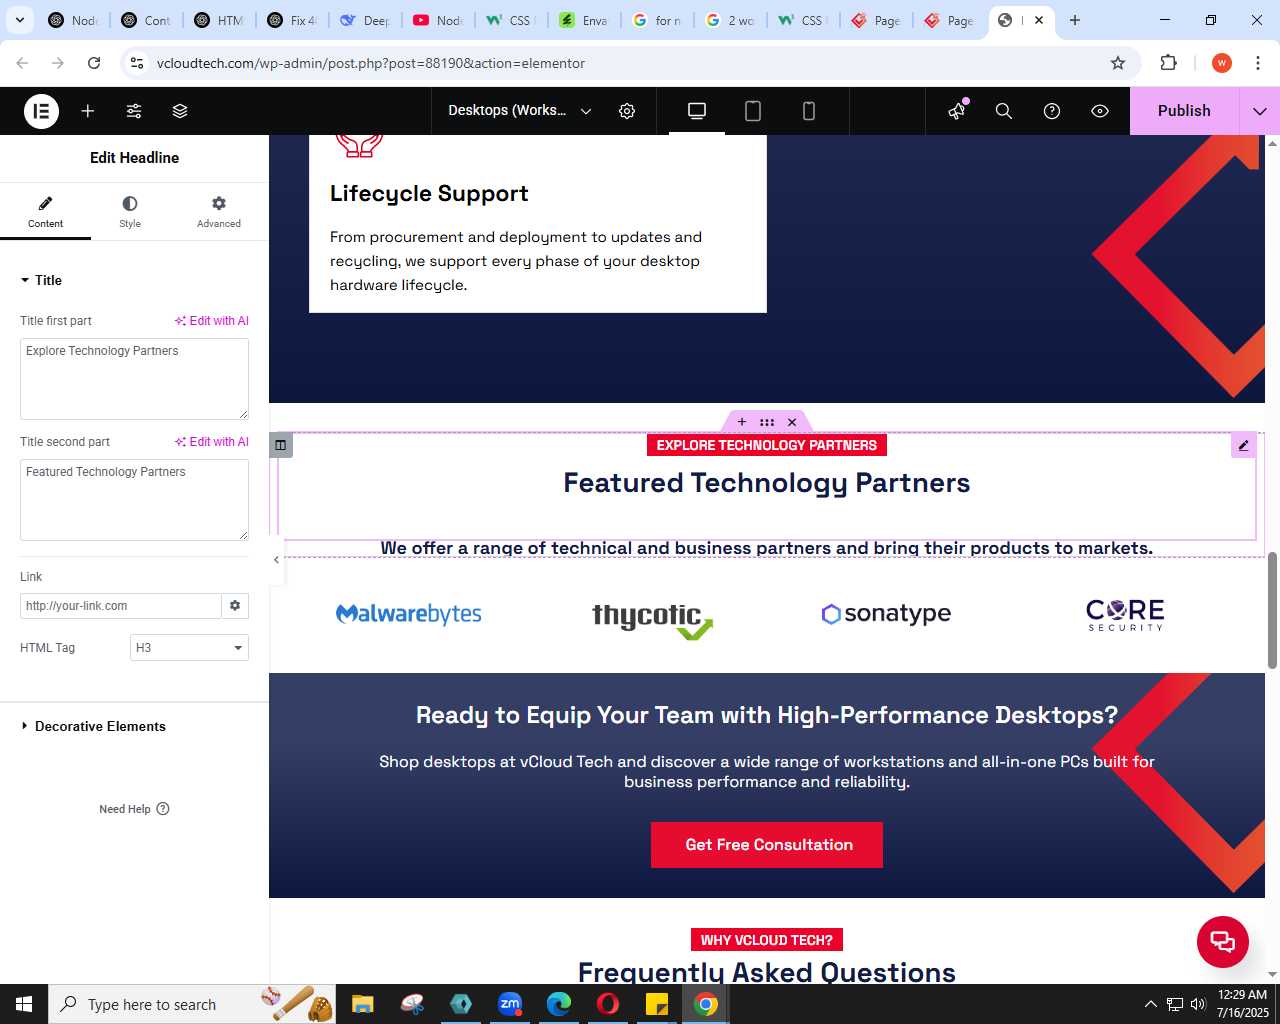
Task: Edit with AI for Title second part
Action: 212,442
